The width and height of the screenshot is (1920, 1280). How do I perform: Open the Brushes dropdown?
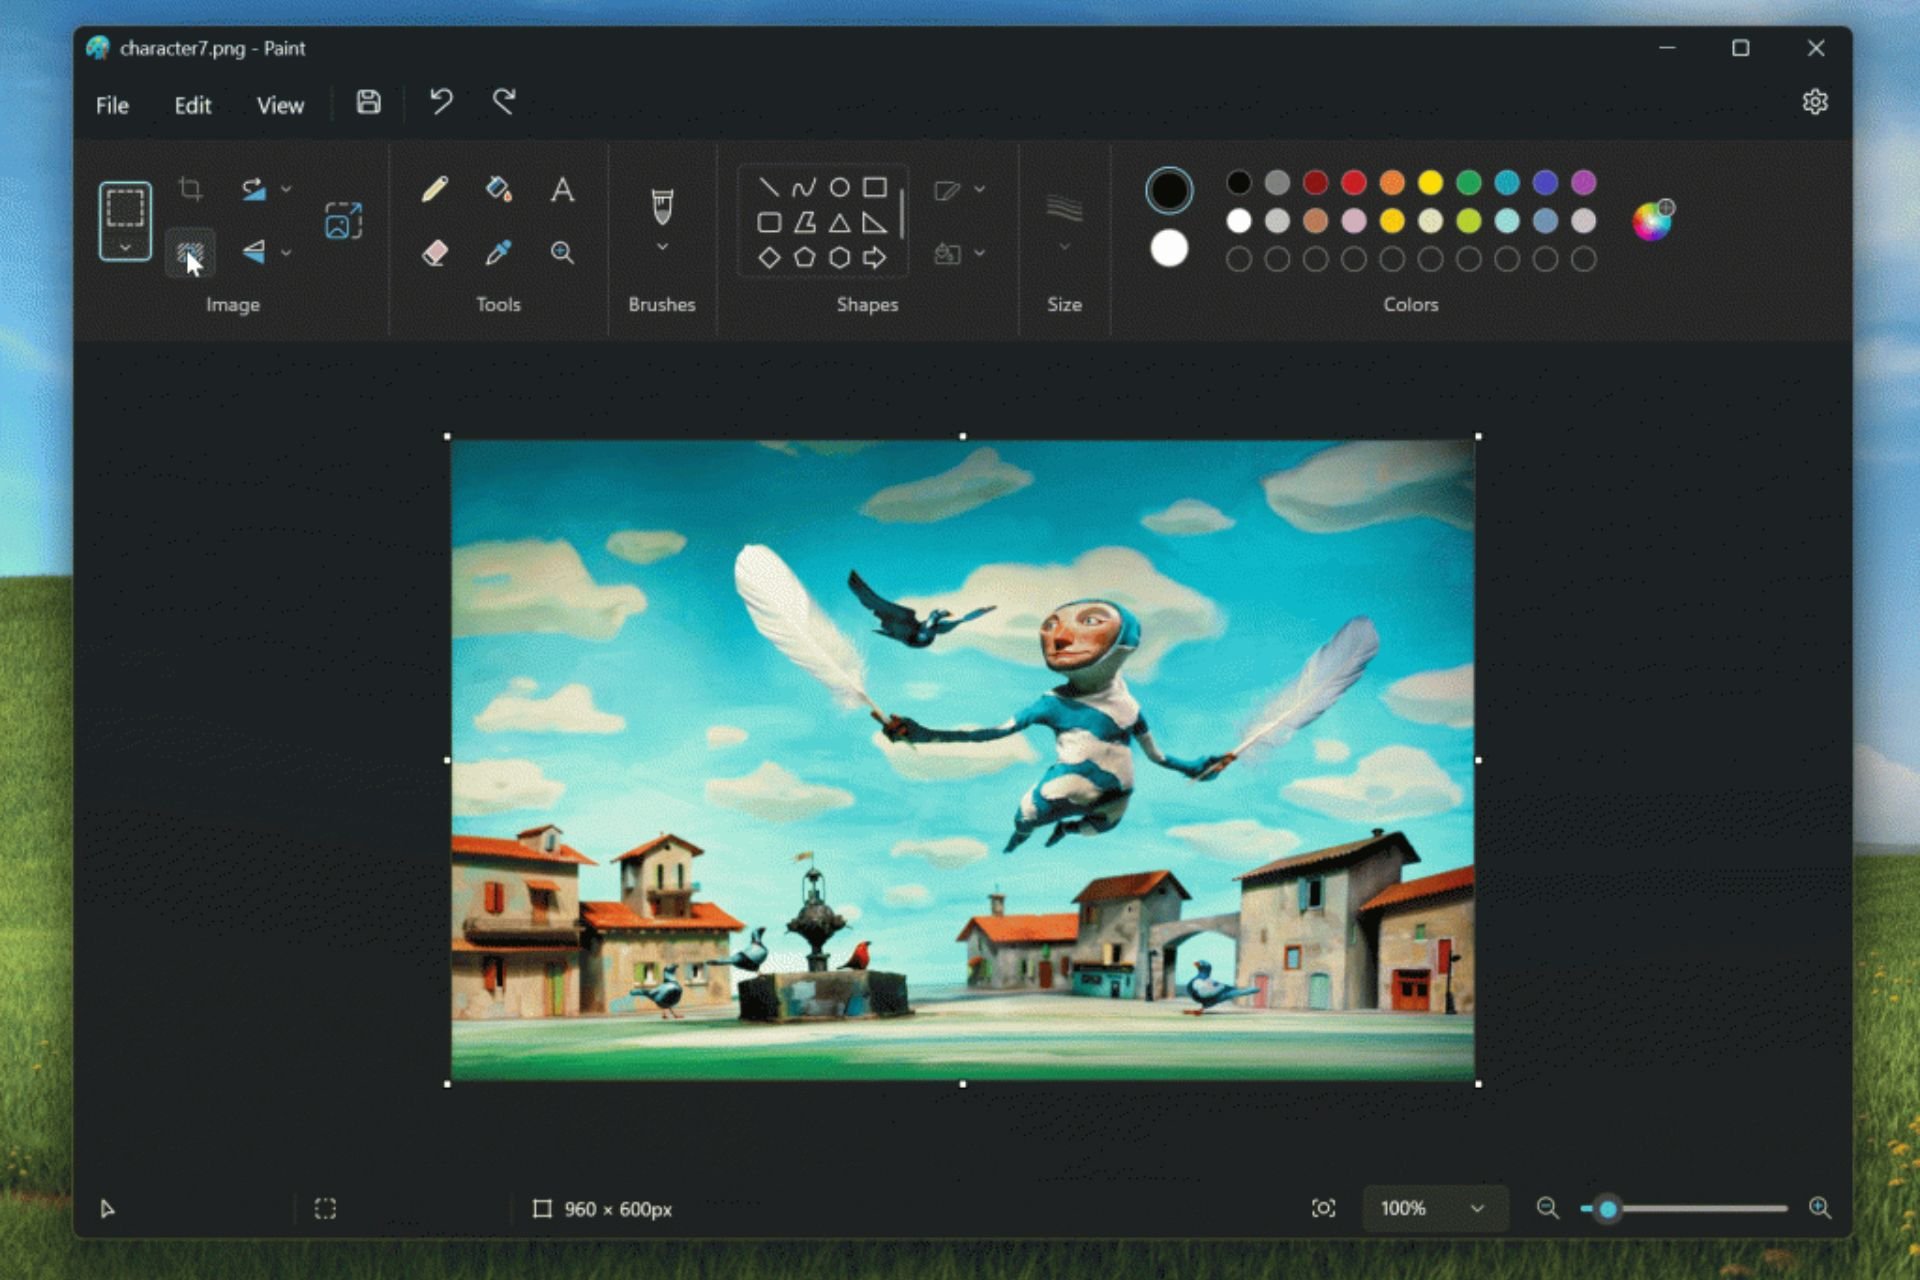[662, 245]
